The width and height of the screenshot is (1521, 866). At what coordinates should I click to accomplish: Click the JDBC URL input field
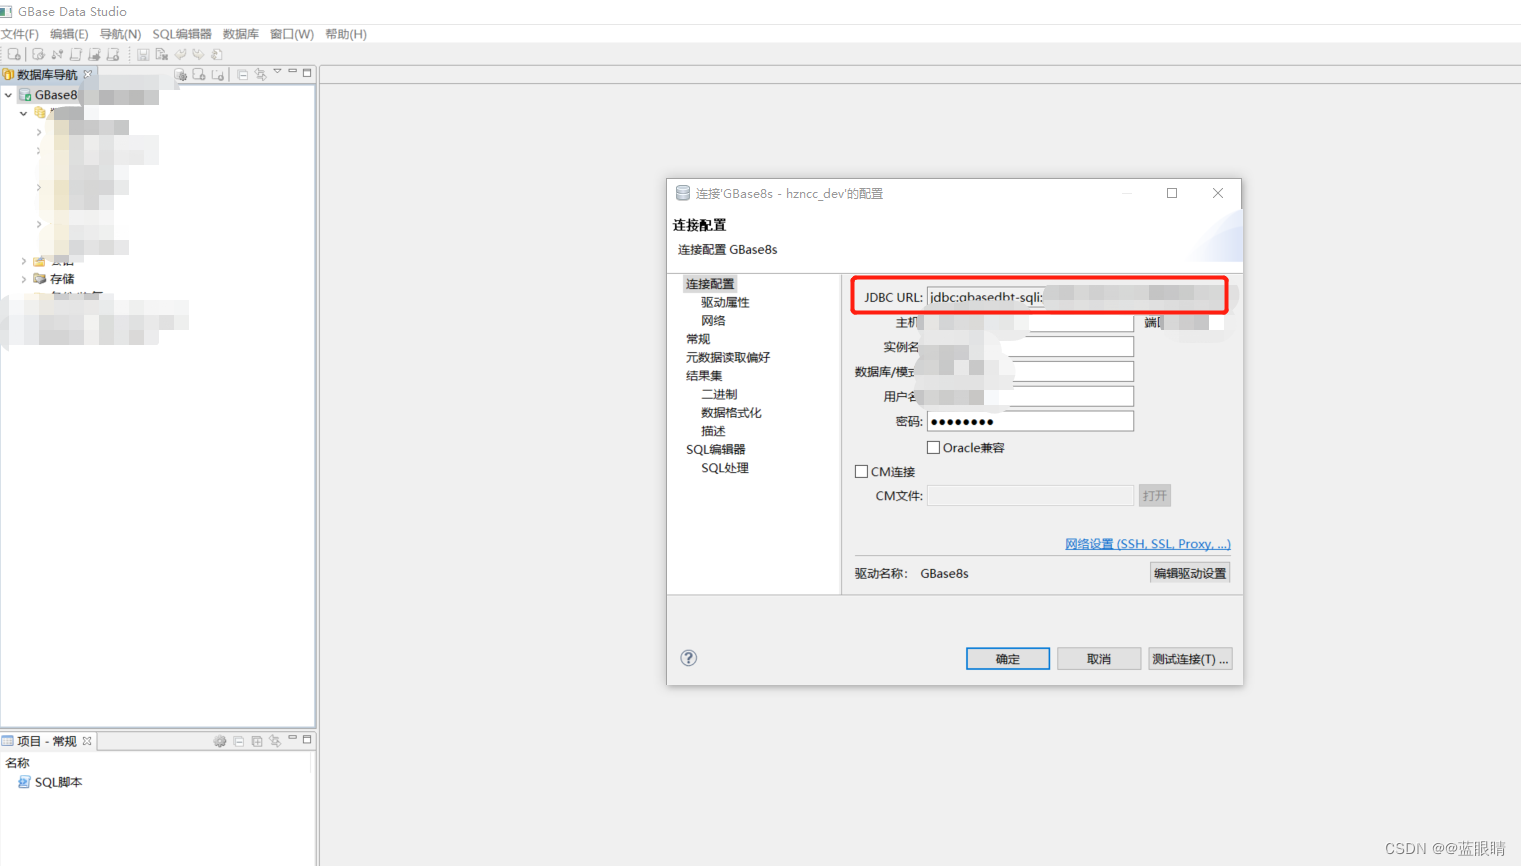pyautogui.click(x=1076, y=297)
